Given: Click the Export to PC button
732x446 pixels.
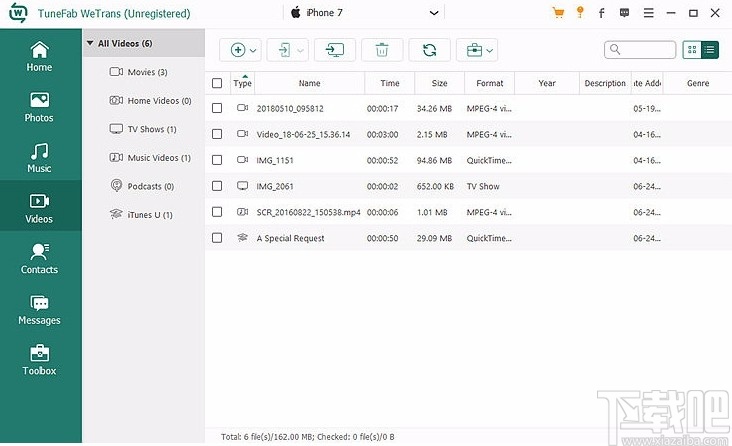Looking at the screenshot, I should click(335, 50).
